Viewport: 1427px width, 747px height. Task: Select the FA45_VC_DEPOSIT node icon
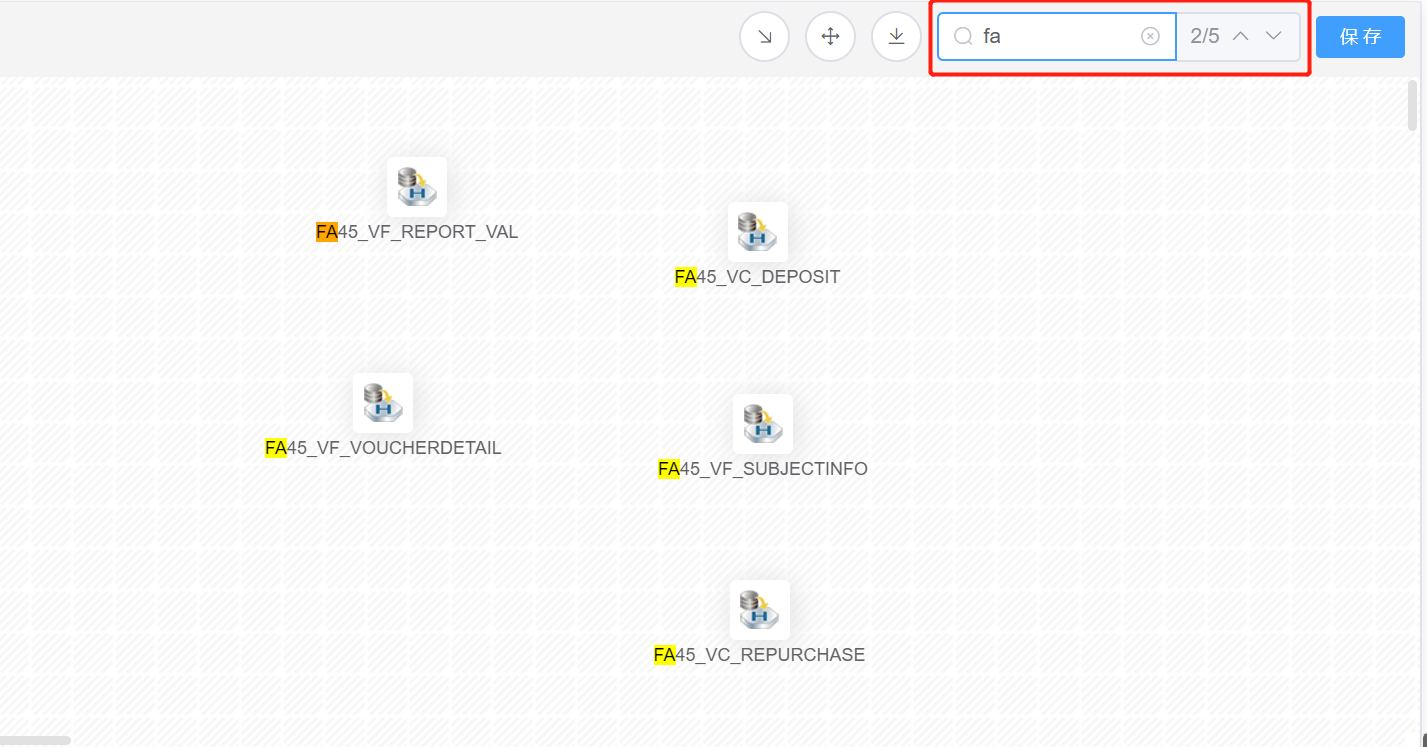point(758,232)
